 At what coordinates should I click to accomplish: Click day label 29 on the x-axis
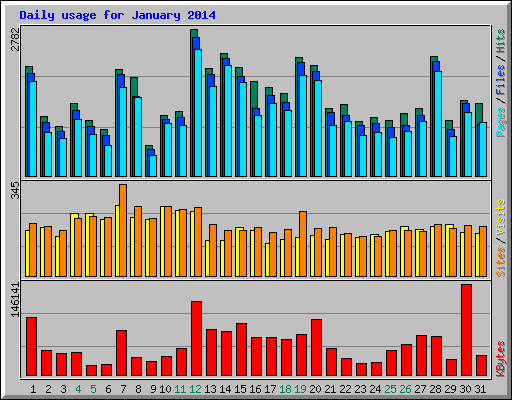tap(450, 389)
